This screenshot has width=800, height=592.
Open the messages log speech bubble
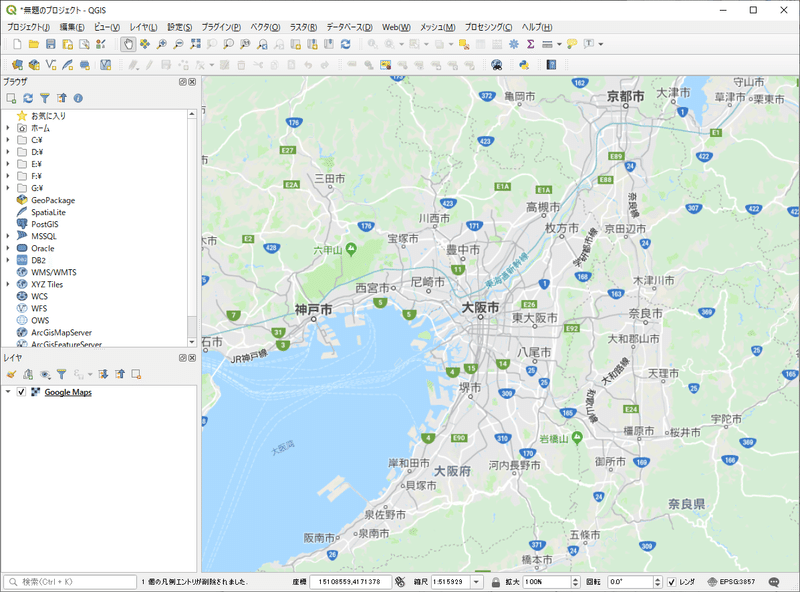point(774,582)
